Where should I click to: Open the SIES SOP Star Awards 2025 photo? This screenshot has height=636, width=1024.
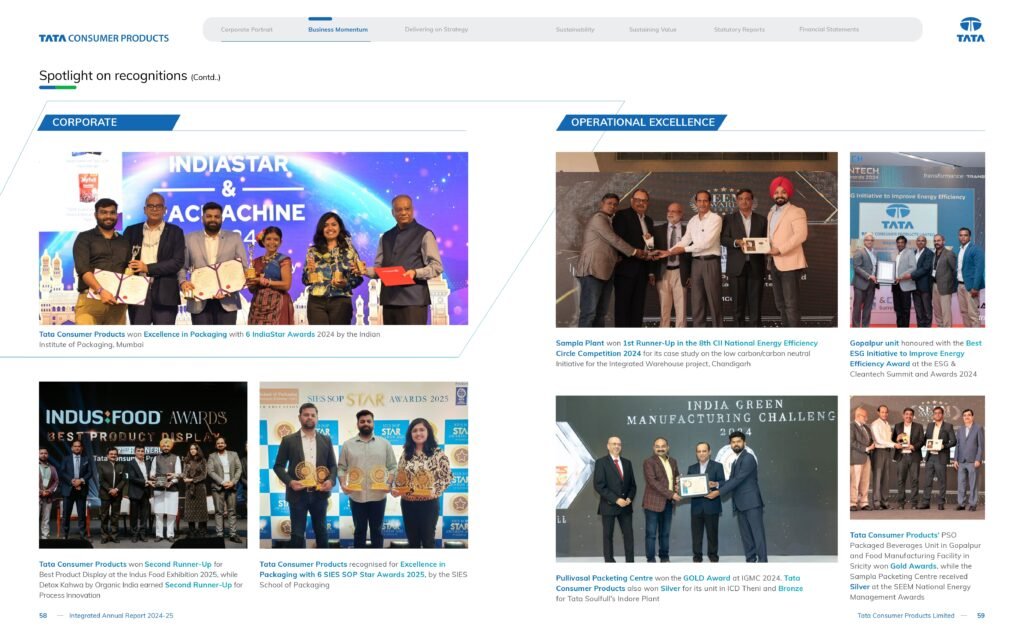(364, 465)
